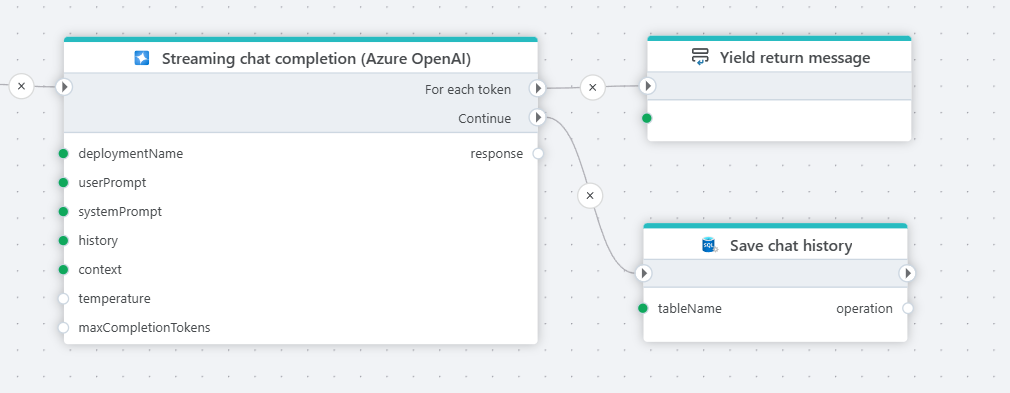Image resolution: width=1010 pixels, height=393 pixels.
Task: Click the Save chat history output arrow
Action: pyautogui.click(x=907, y=273)
